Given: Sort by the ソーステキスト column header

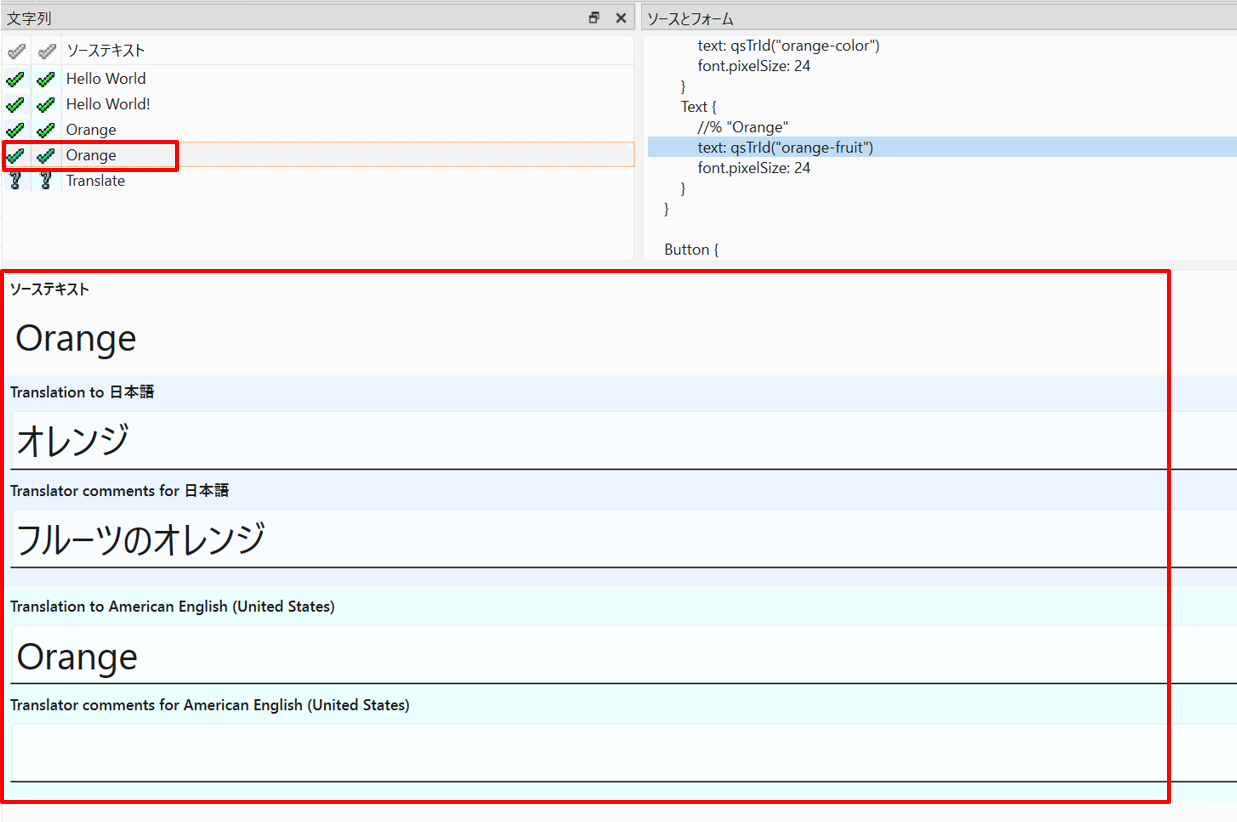Looking at the screenshot, I should [x=105, y=51].
